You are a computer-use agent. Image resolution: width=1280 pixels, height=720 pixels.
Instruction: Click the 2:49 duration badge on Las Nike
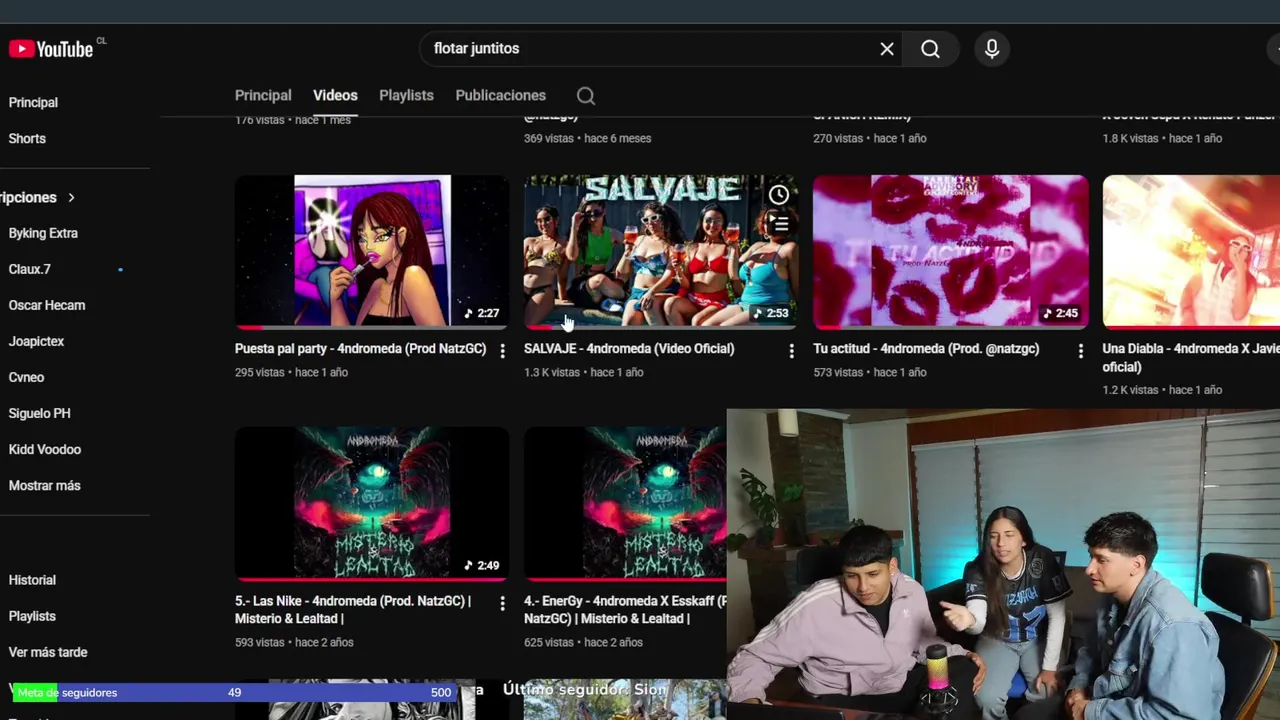(481, 565)
